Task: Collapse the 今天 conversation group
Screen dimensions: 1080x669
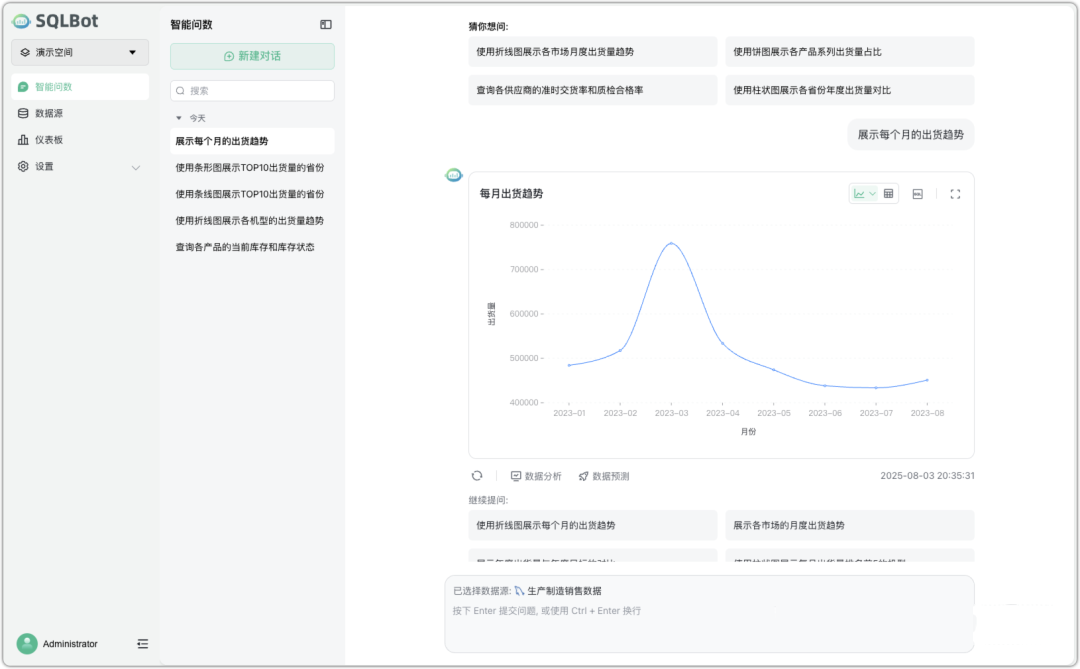Action: point(179,118)
